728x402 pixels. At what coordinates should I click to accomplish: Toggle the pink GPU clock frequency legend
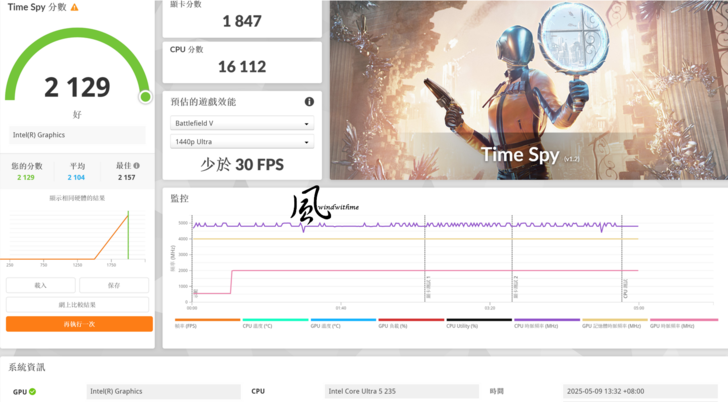pos(684,320)
